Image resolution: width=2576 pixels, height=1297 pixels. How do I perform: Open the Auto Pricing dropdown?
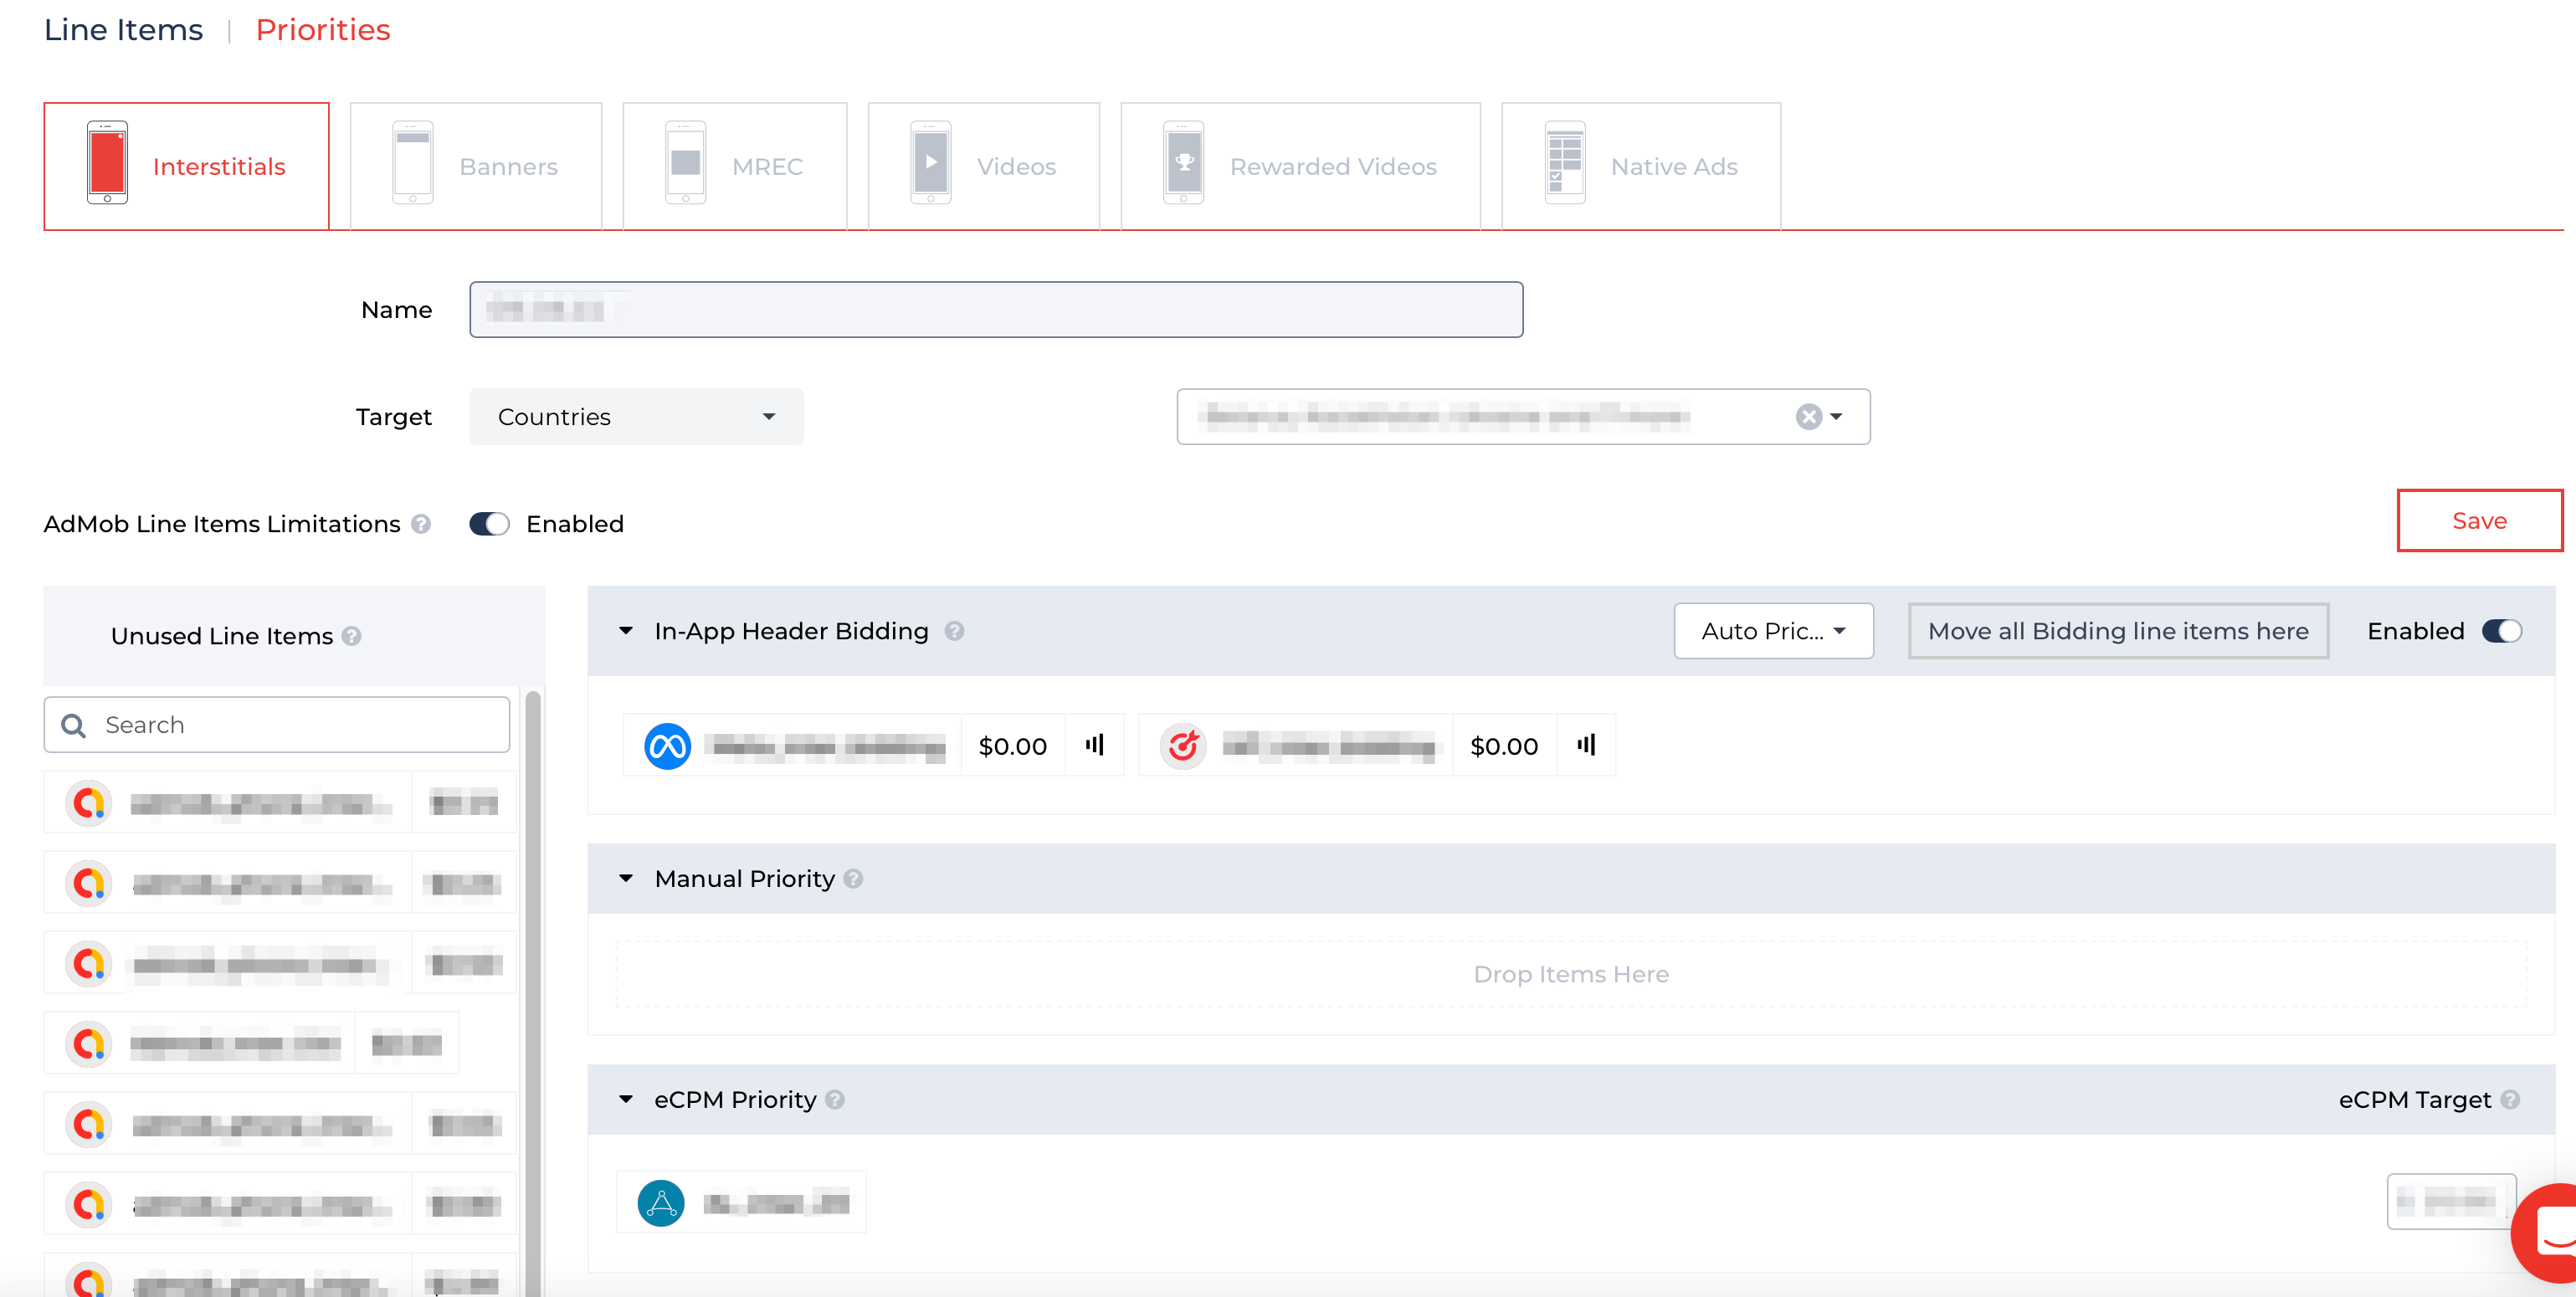click(1773, 631)
